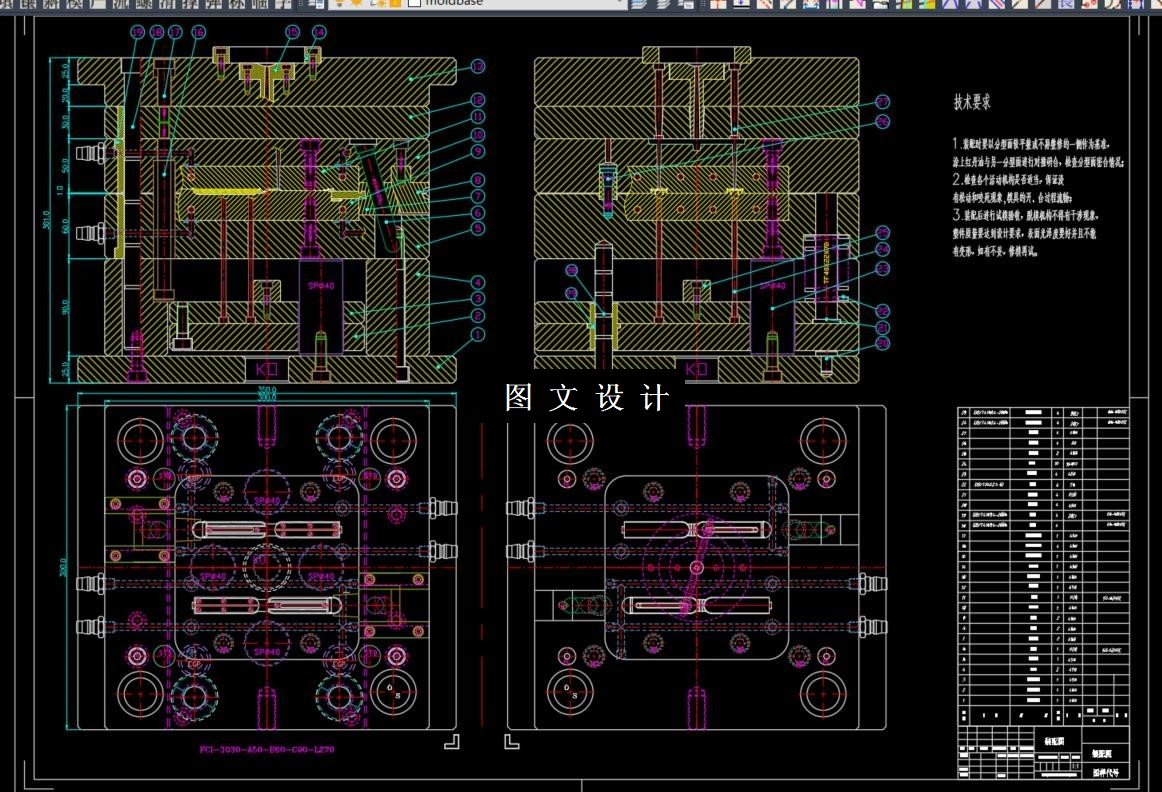Toggle the orange lock icon of the moldbase layer
Image resolution: width=1162 pixels, height=792 pixels.
(x=396, y=3)
